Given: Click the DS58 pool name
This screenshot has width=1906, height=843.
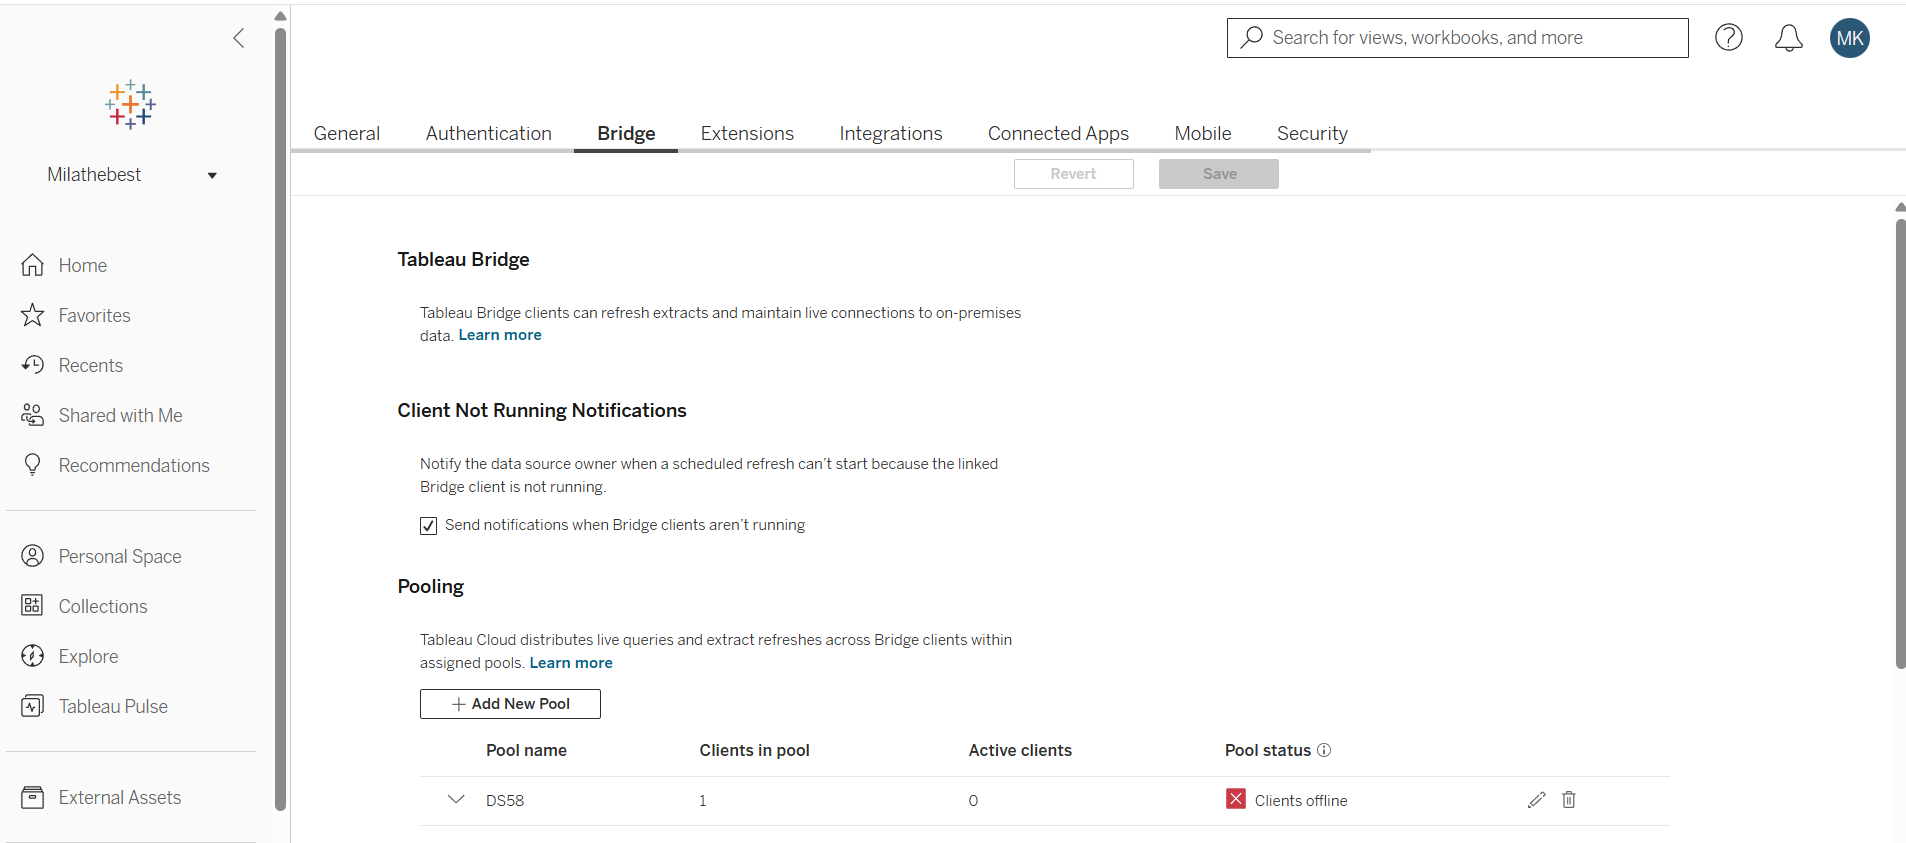Looking at the screenshot, I should point(505,800).
